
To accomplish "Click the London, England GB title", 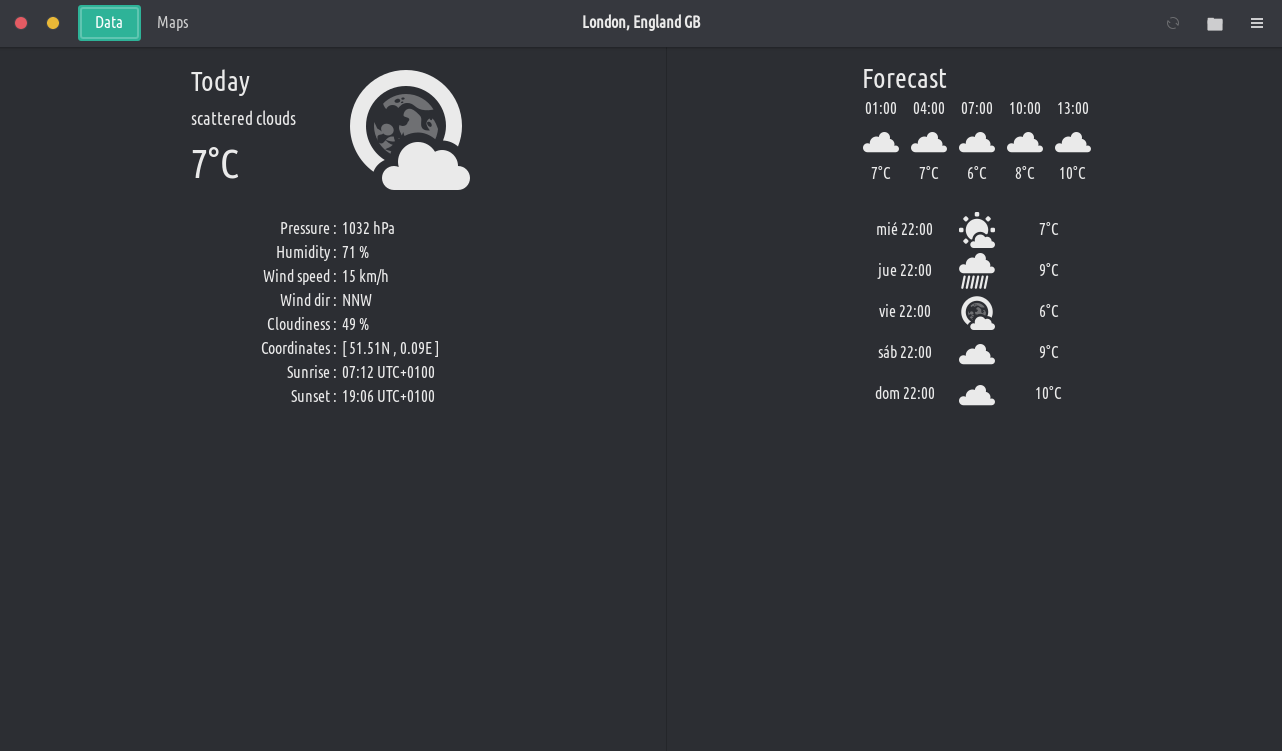I will (x=641, y=22).
